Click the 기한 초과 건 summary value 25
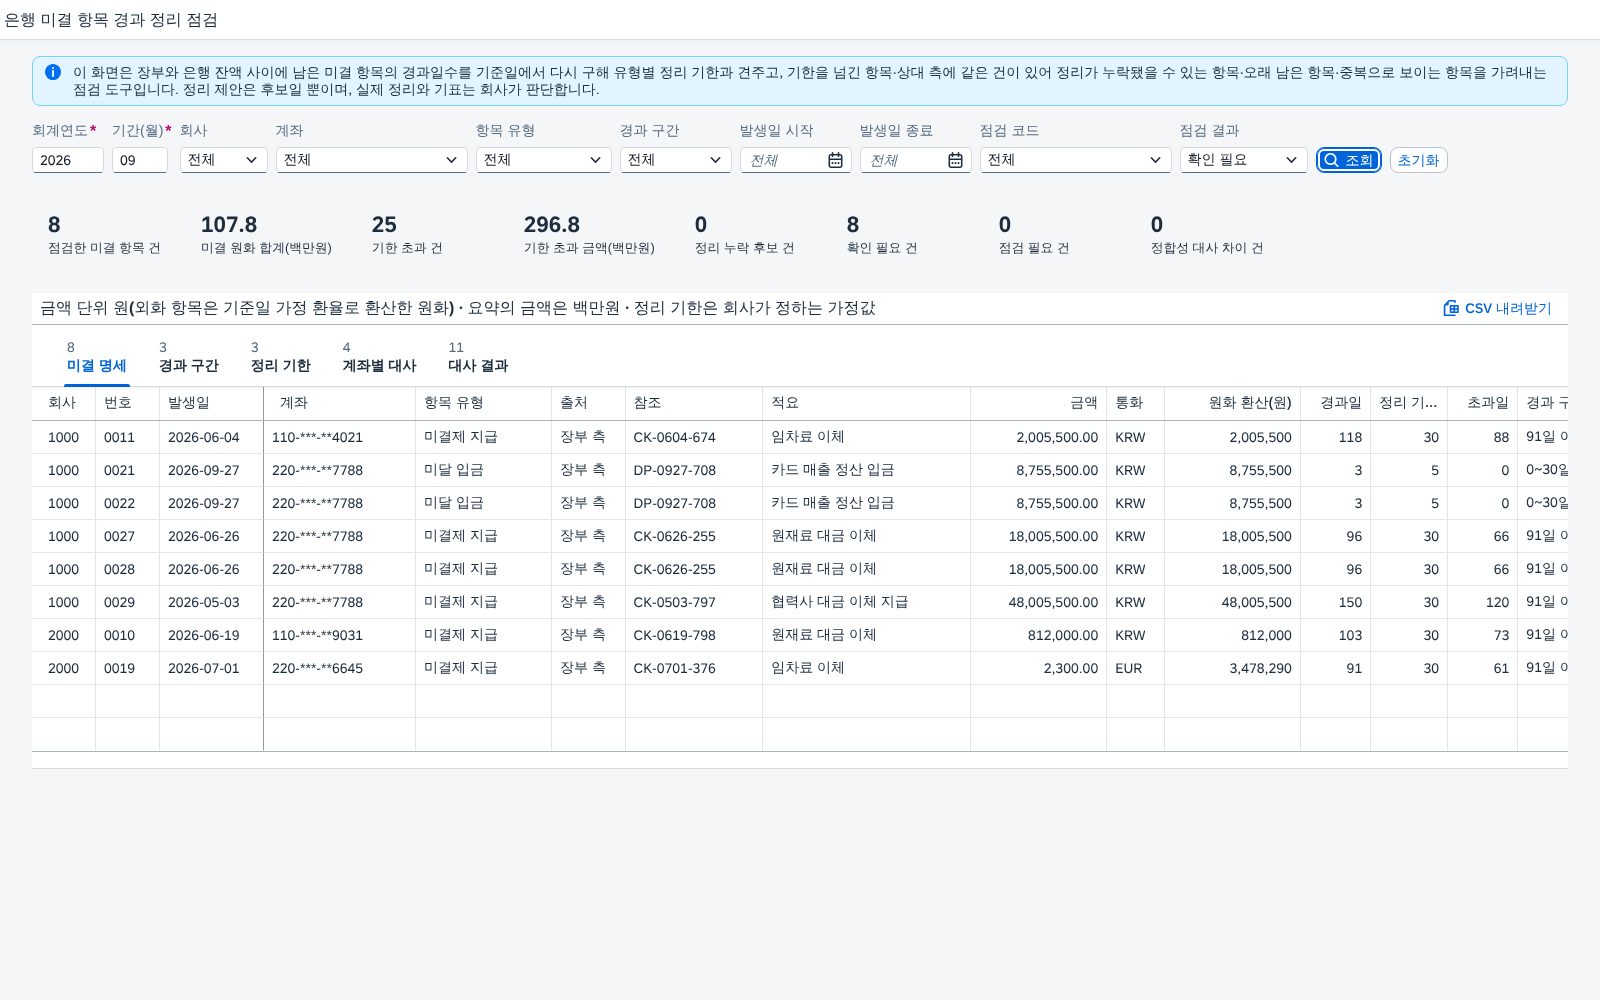 (384, 225)
